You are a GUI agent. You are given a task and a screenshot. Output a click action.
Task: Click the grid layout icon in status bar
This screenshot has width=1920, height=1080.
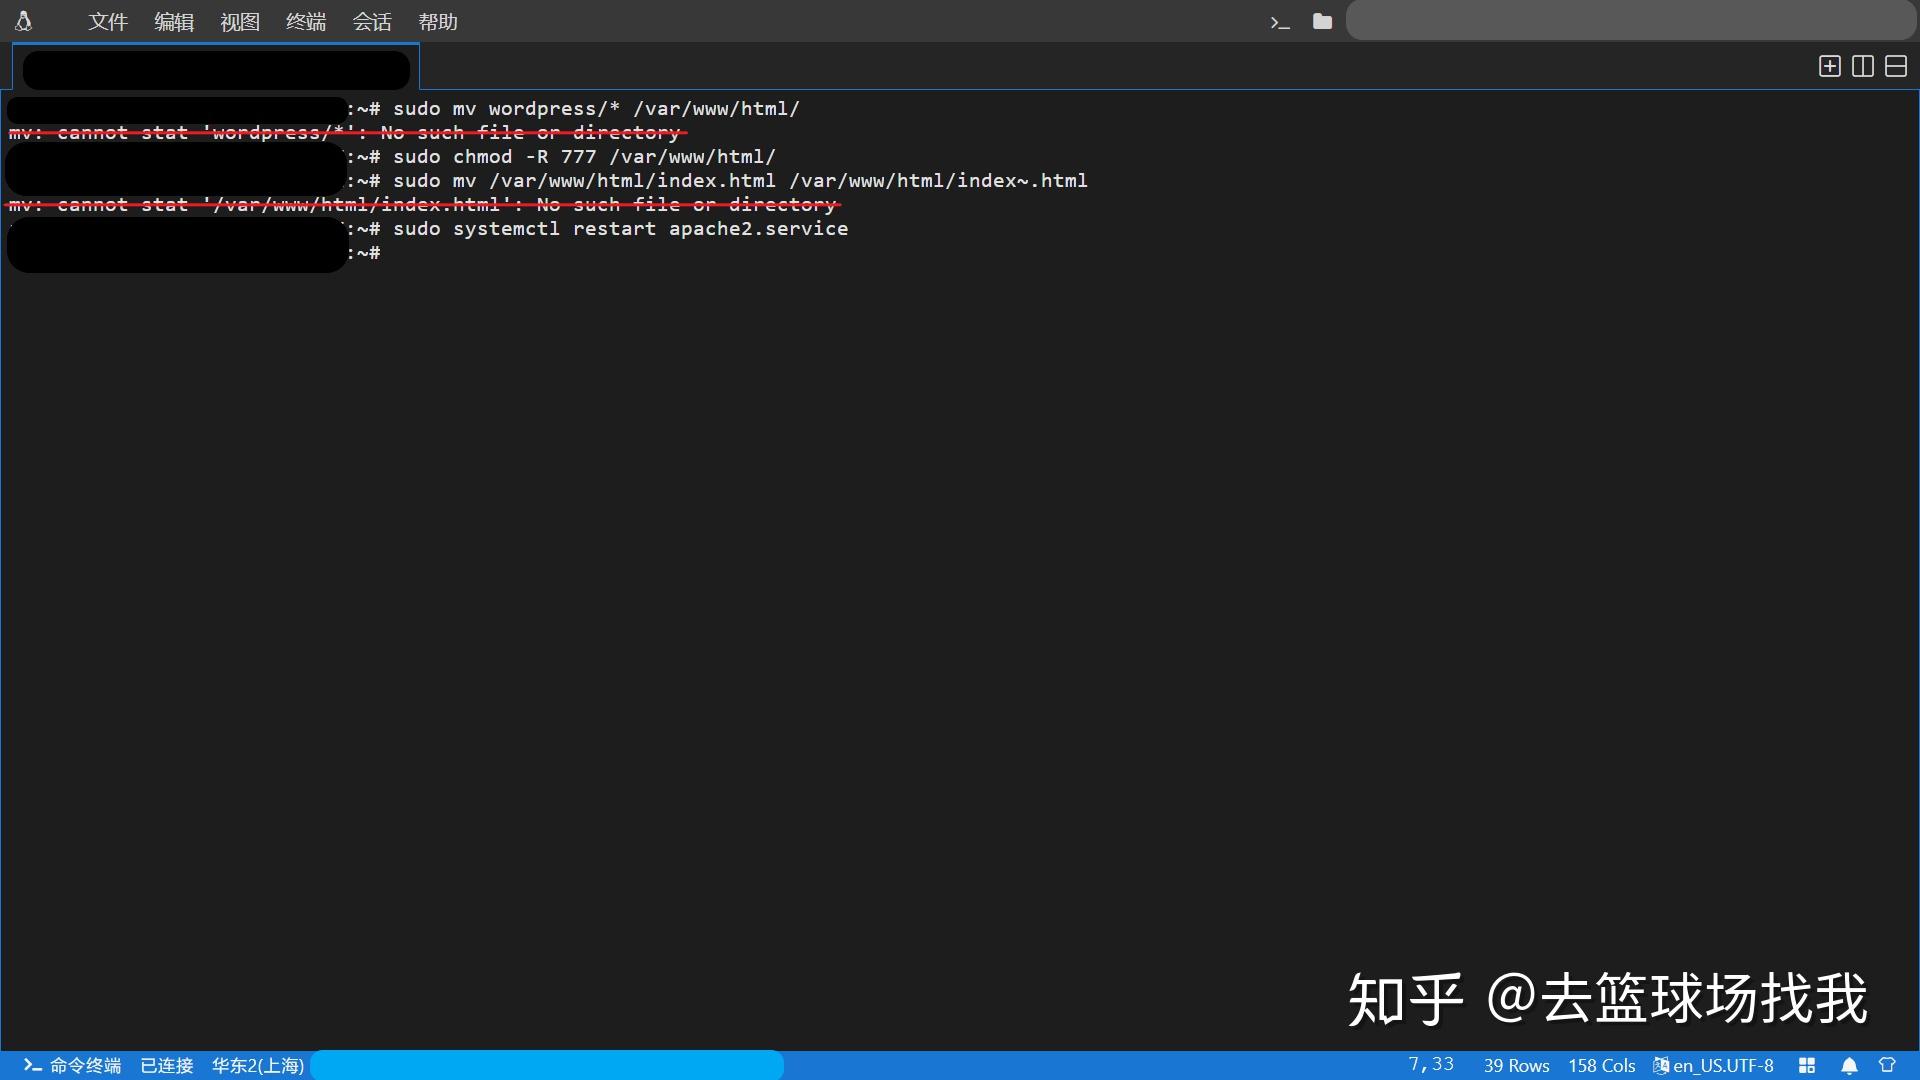1808,1065
